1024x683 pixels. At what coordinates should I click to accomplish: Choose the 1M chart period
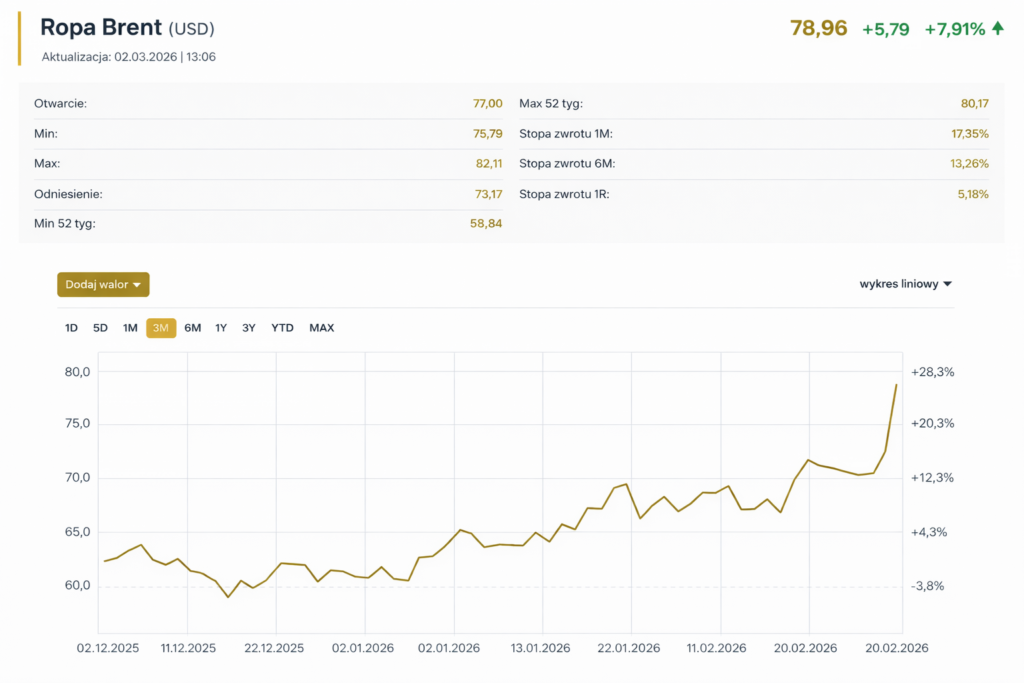click(130, 328)
